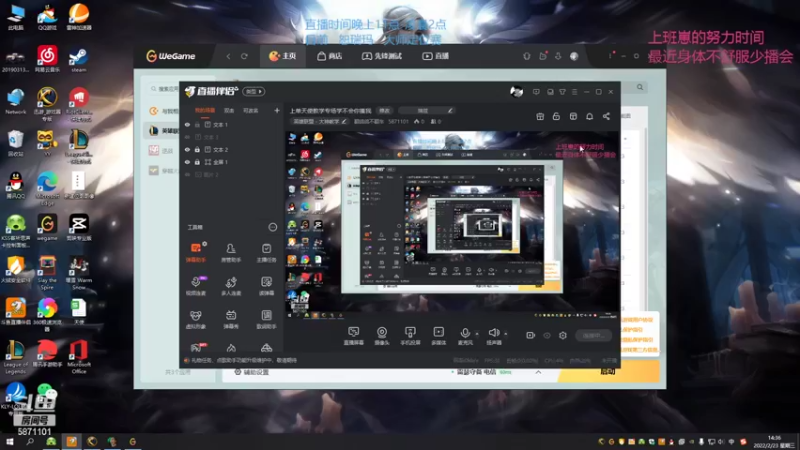Open WeGame 主页 tab

pyautogui.click(x=283, y=56)
